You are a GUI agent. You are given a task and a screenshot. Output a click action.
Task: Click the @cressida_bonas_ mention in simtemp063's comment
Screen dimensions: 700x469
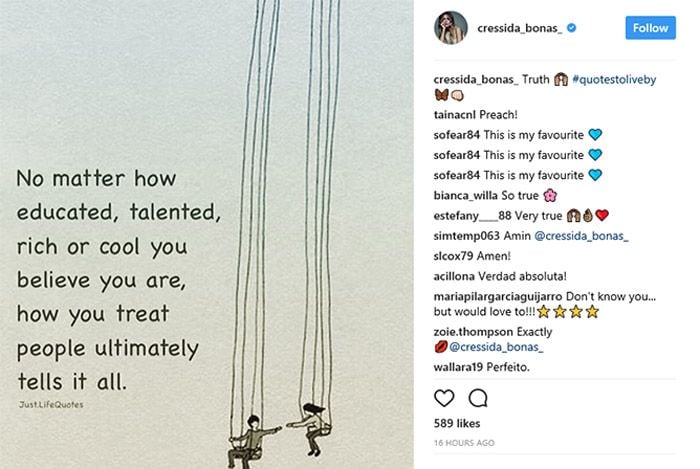point(581,236)
